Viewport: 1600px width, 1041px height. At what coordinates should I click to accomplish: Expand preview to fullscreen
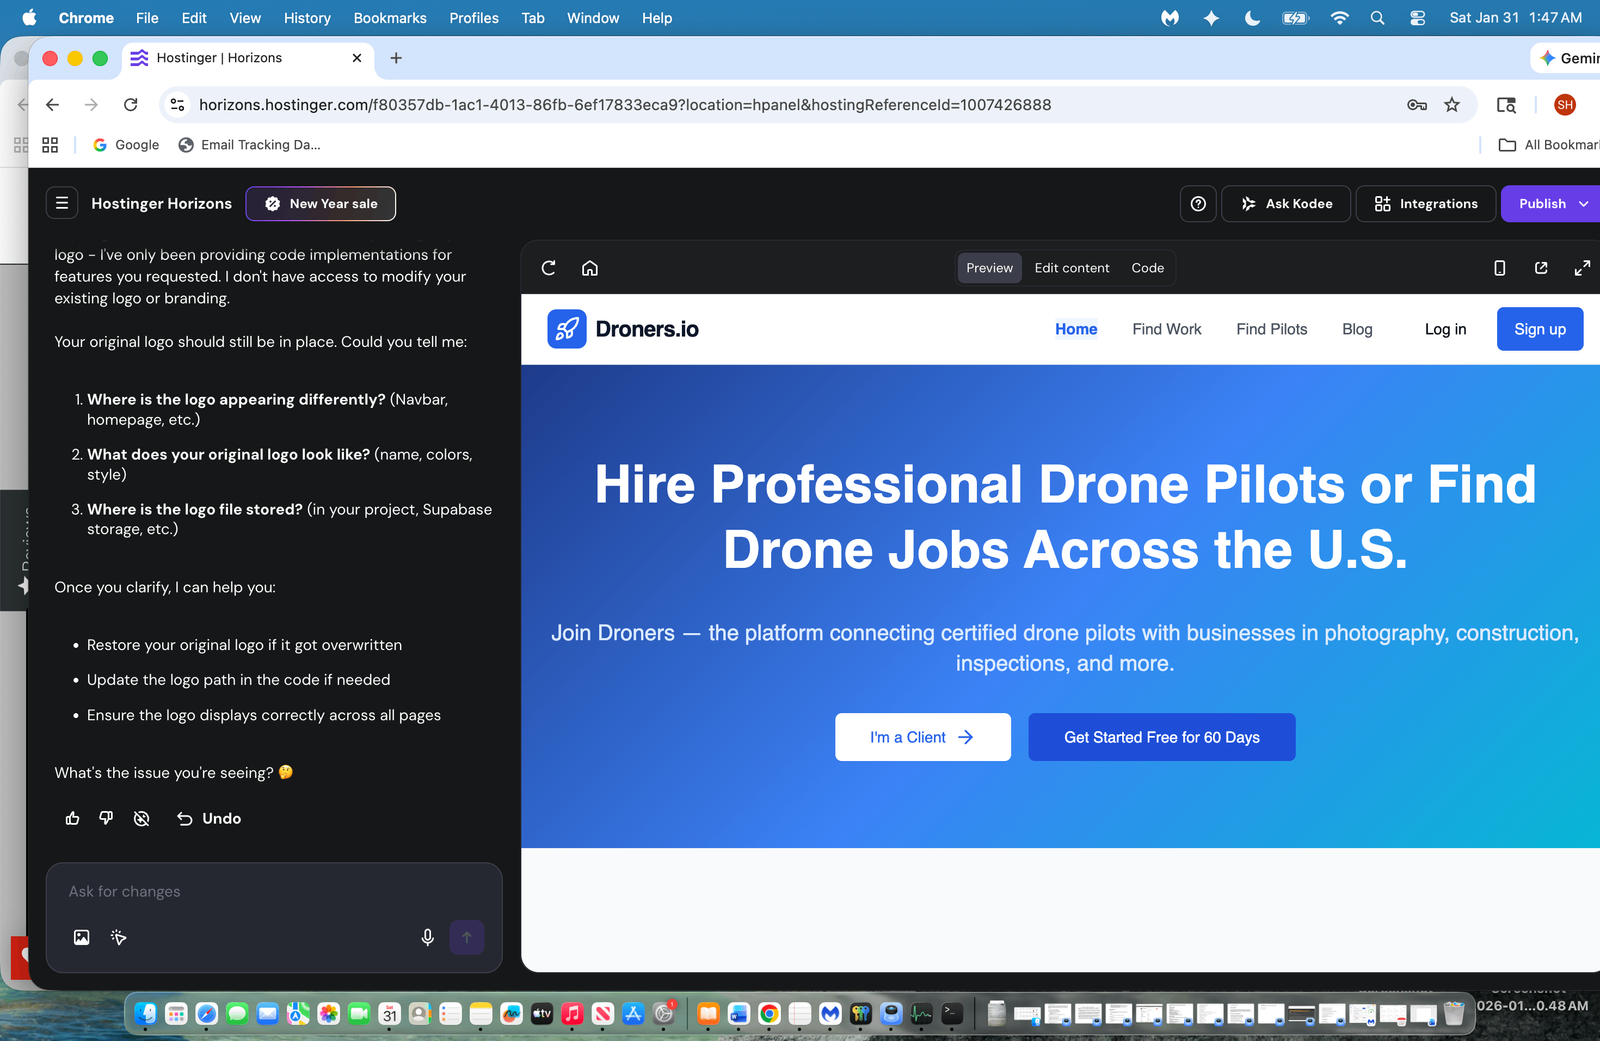point(1582,268)
